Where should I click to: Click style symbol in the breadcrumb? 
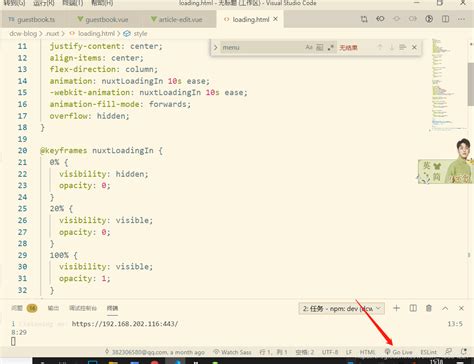click(x=140, y=34)
